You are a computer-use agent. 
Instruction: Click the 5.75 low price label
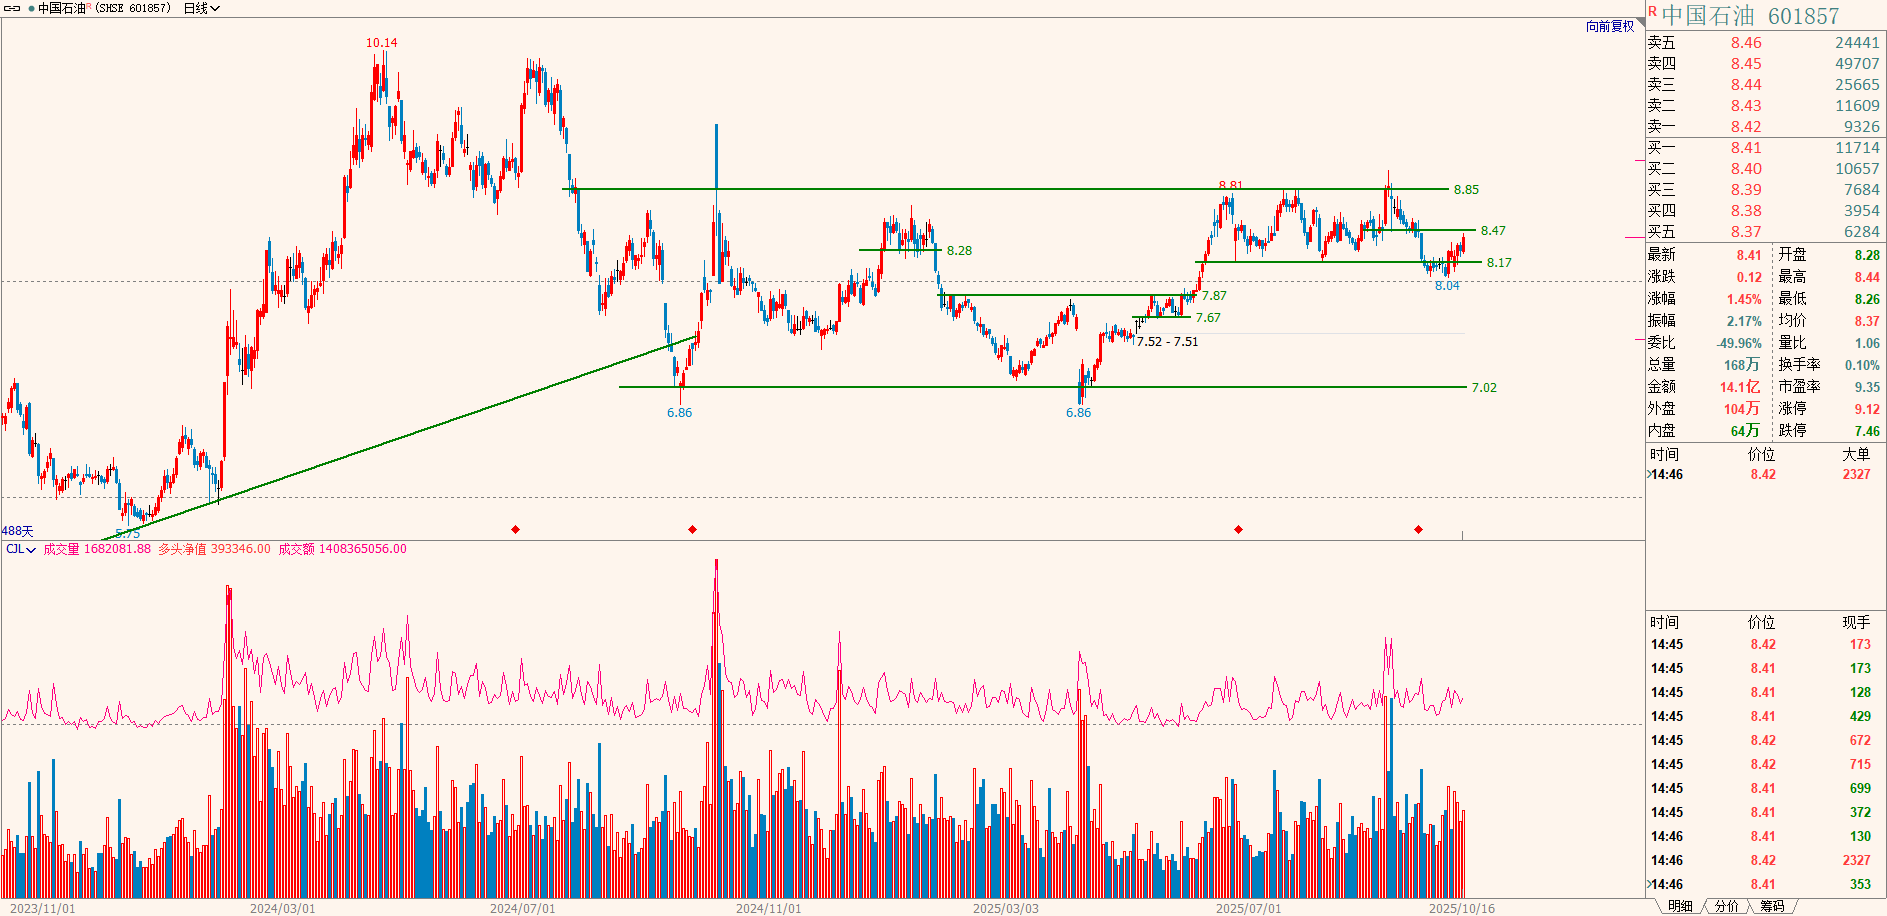127,534
